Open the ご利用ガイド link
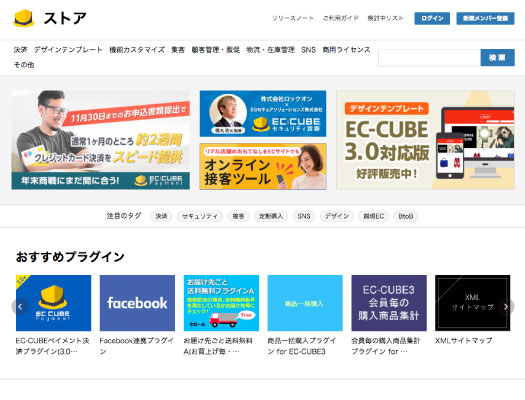 341,18
